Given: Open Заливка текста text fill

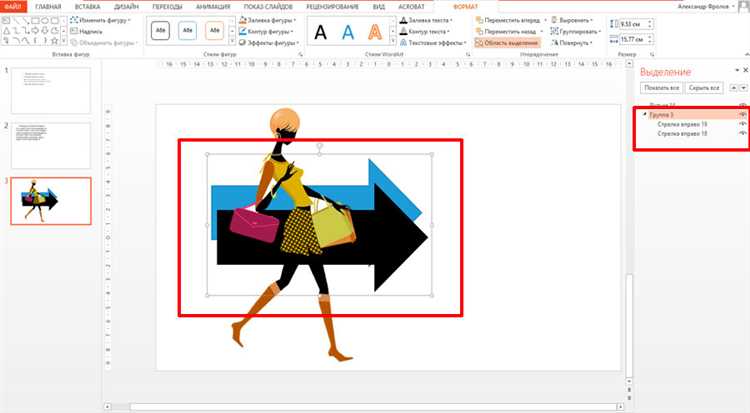Looking at the screenshot, I should tap(426, 20).
